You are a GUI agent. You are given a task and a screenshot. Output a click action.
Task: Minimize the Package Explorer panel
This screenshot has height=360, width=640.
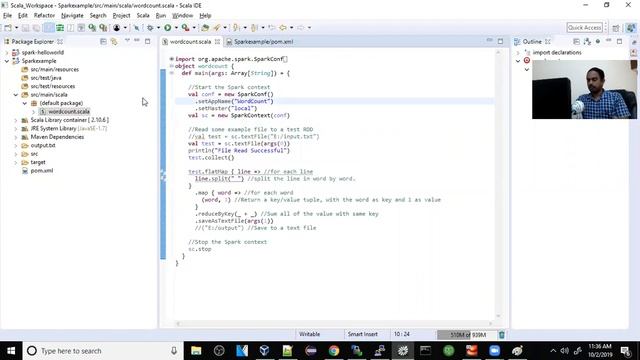(137, 41)
